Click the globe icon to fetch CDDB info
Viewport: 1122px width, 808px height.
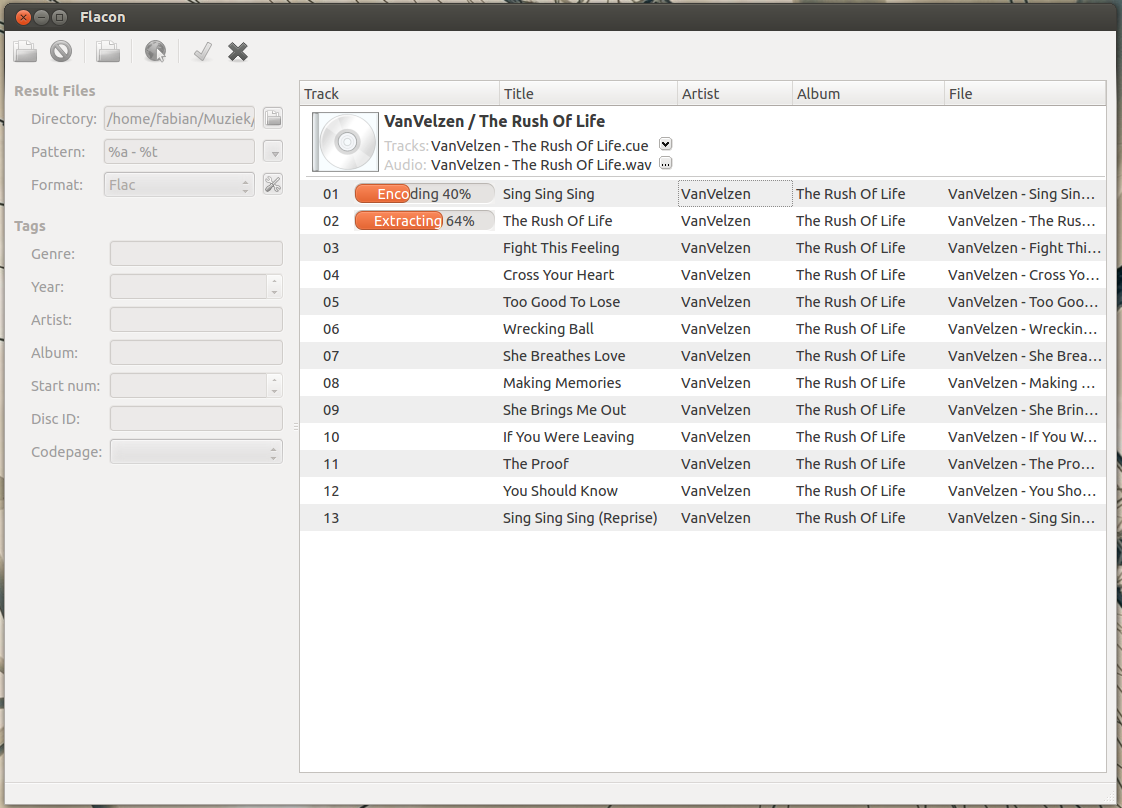click(x=155, y=51)
